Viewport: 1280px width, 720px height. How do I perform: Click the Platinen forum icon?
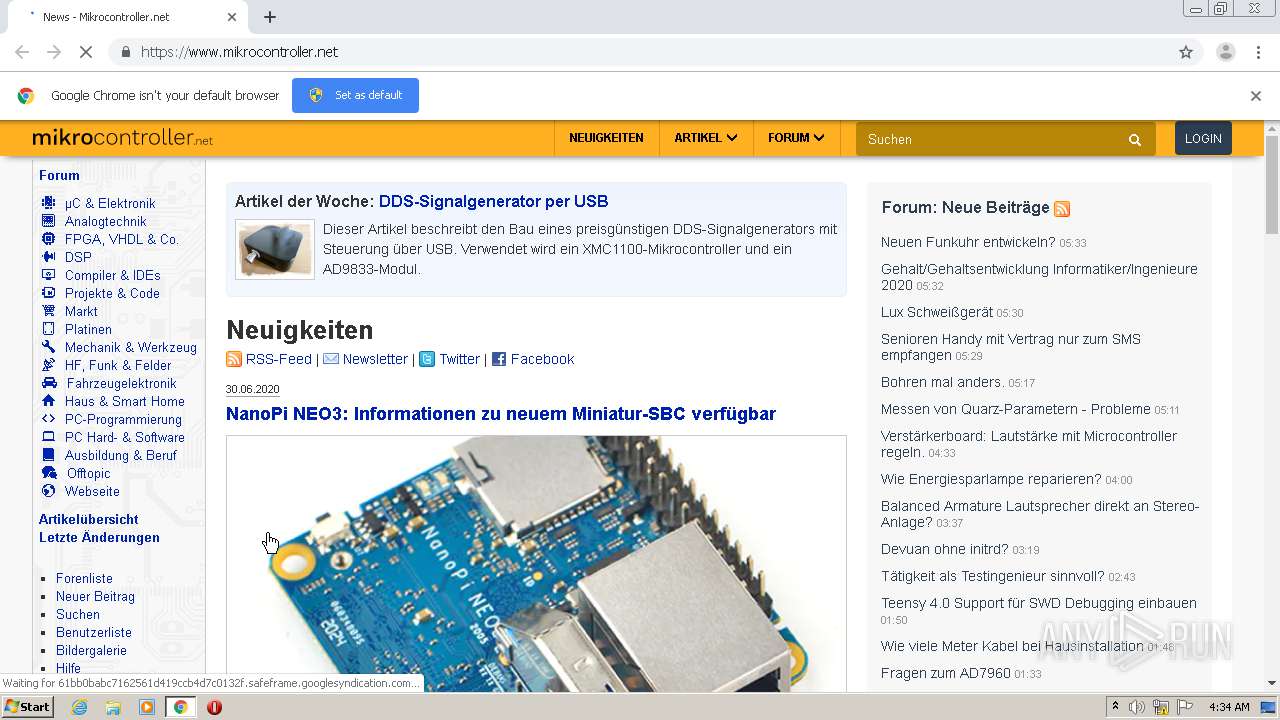coord(48,329)
